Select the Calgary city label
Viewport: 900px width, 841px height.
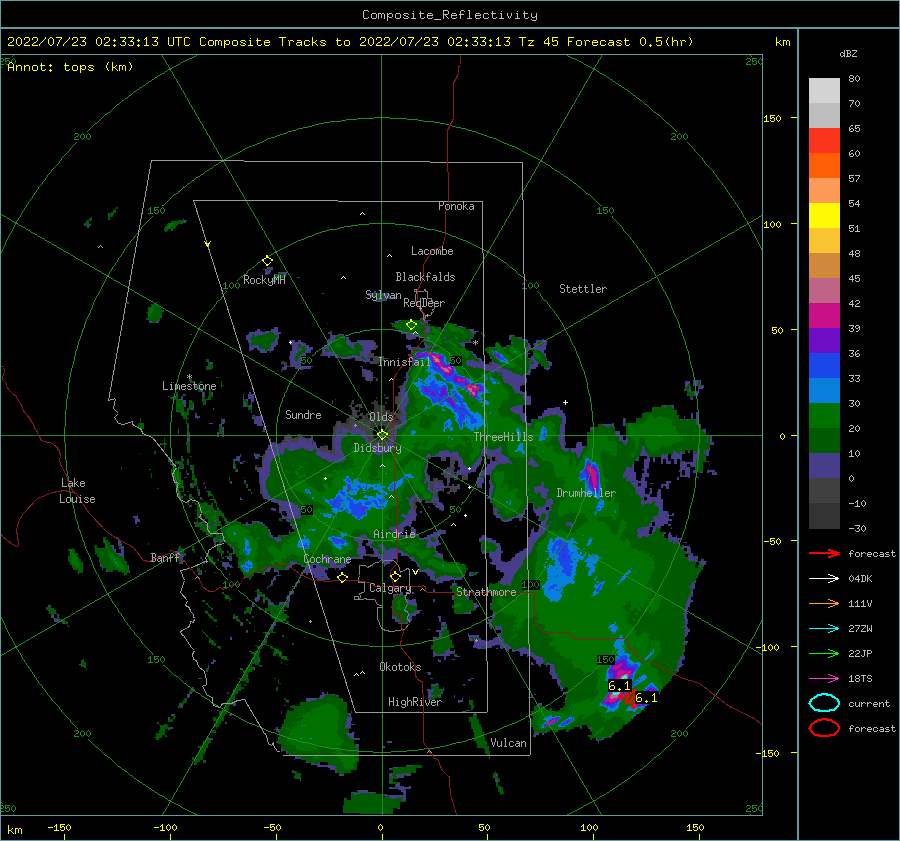(x=390, y=588)
